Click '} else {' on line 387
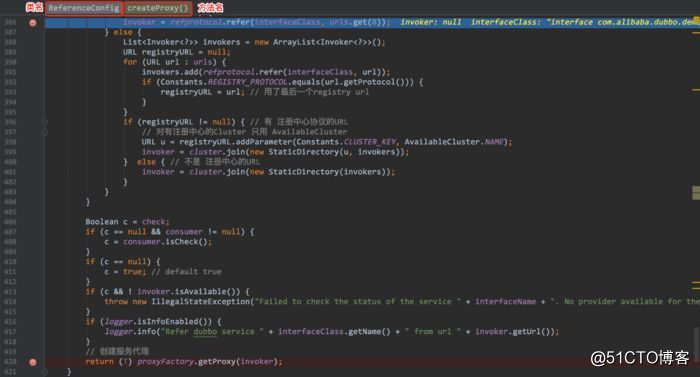Viewport: 700px width, 377px height. click(123, 32)
